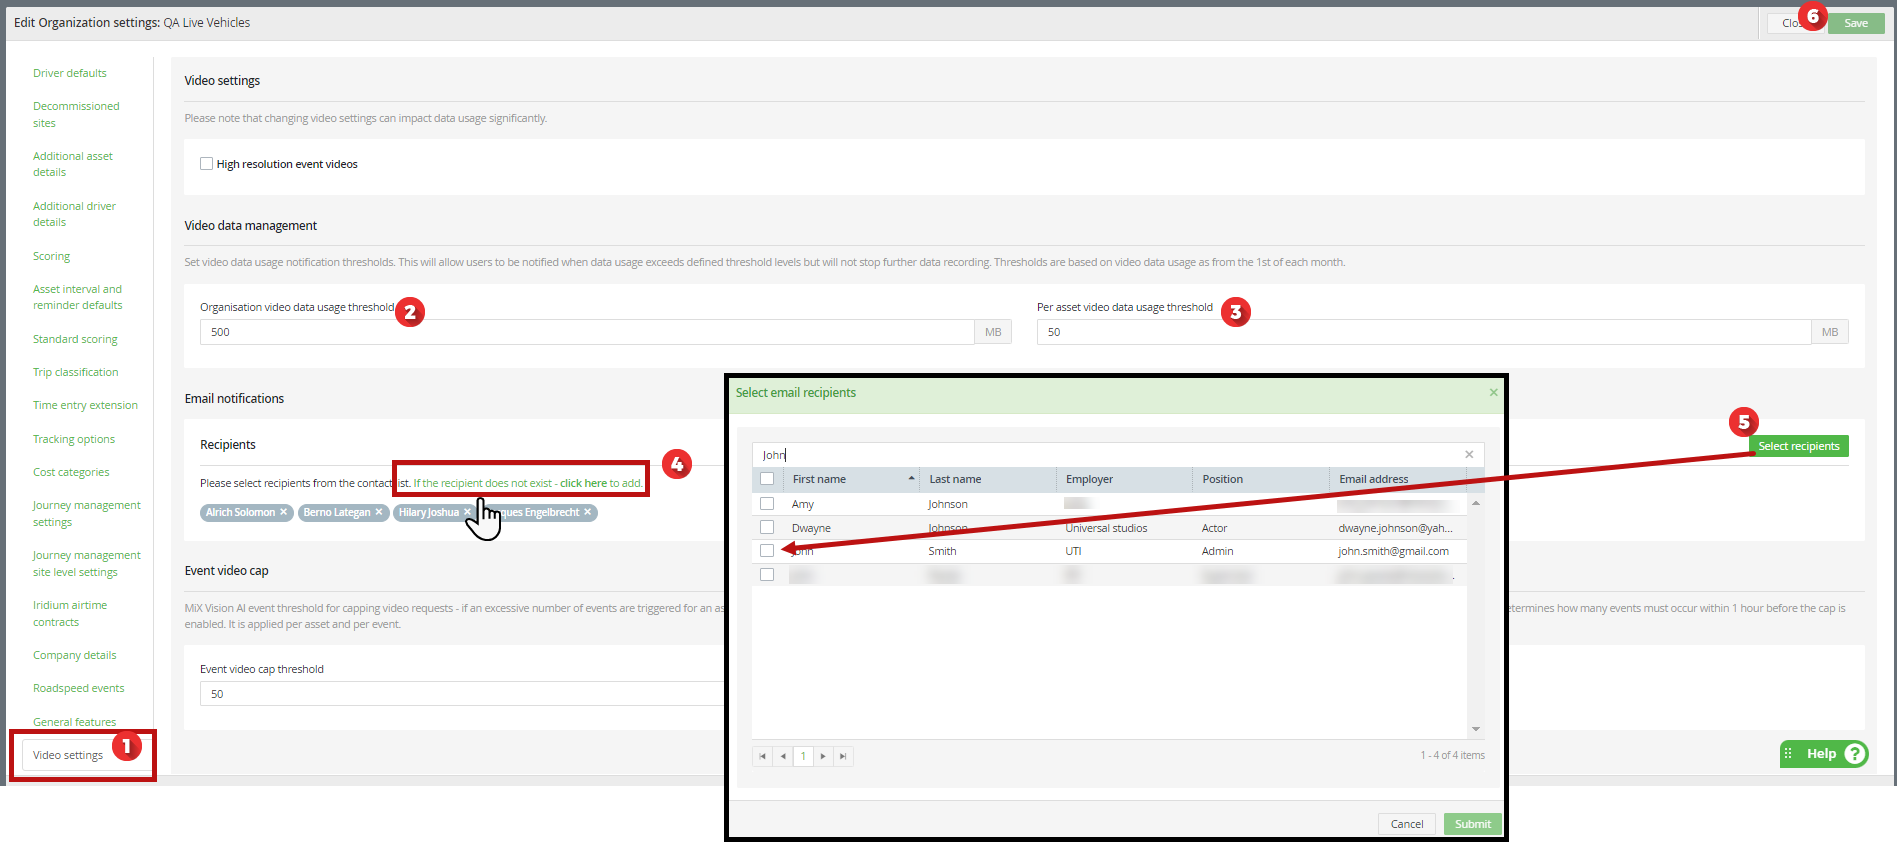Go to last page of results

pyautogui.click(x=843, y=756)
